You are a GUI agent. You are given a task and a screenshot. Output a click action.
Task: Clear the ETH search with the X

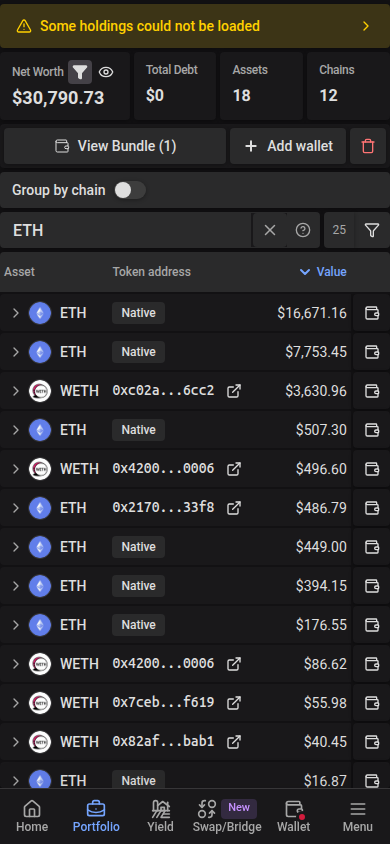point(270,230)
